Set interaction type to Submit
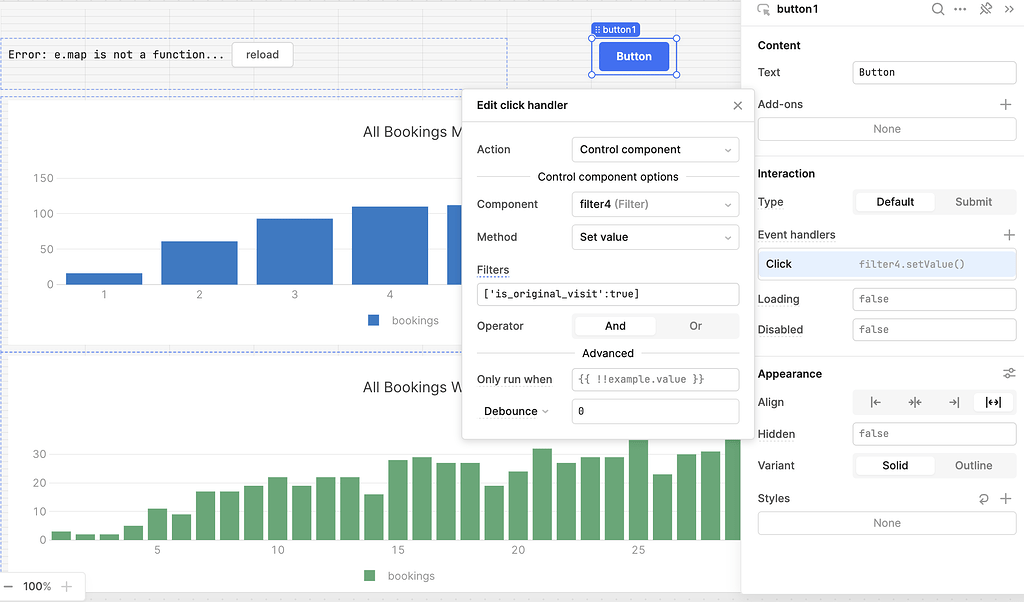Image resolution: width=1024 pixels, height=602 pixels. (x=973, y=202)
